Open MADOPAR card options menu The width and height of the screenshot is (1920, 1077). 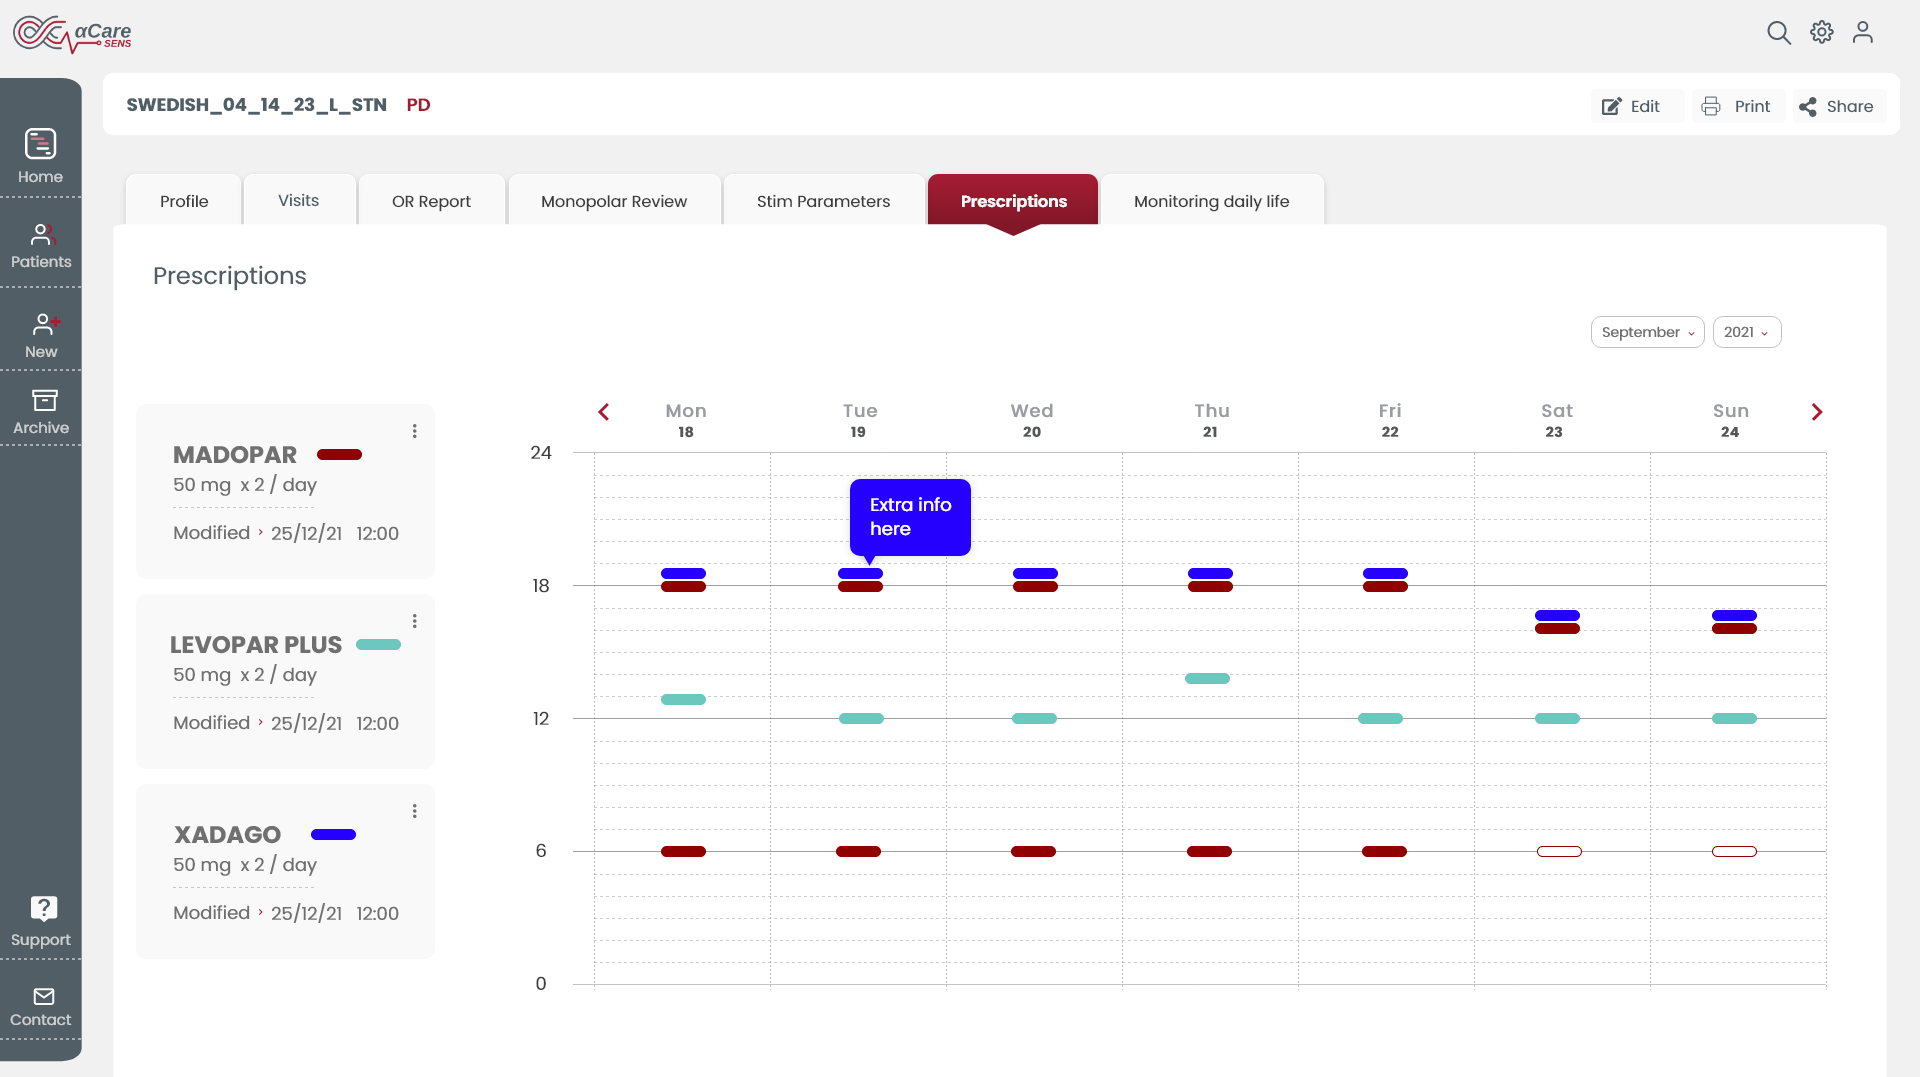[x=414, y=431]
